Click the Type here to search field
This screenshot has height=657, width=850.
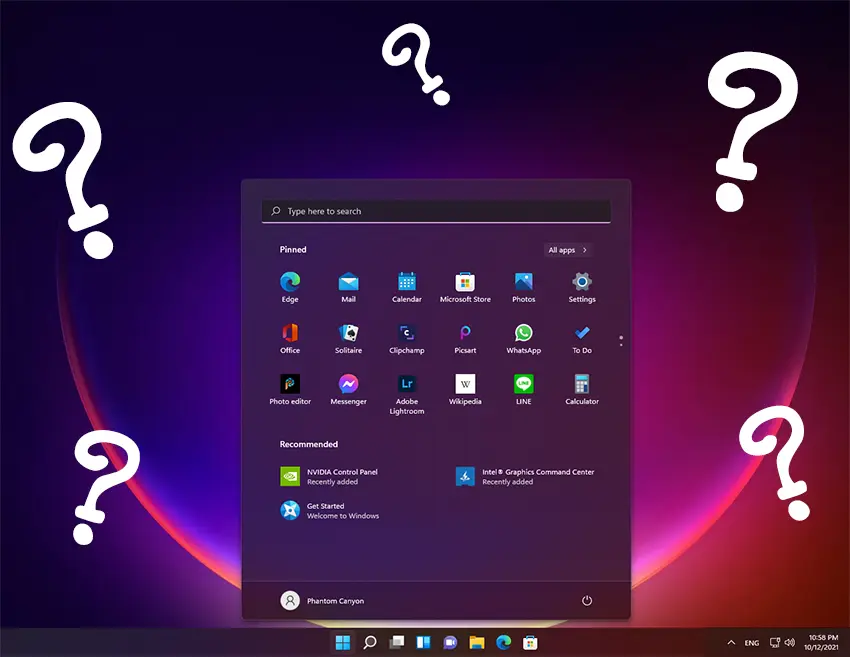pos(436,211)
